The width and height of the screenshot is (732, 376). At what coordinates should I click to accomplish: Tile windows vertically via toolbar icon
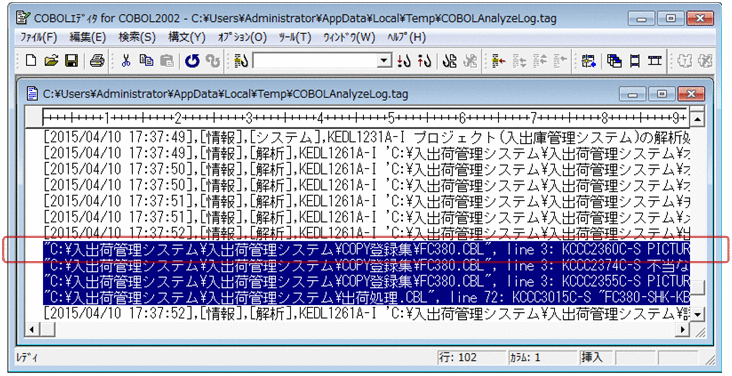coord(655,61)
